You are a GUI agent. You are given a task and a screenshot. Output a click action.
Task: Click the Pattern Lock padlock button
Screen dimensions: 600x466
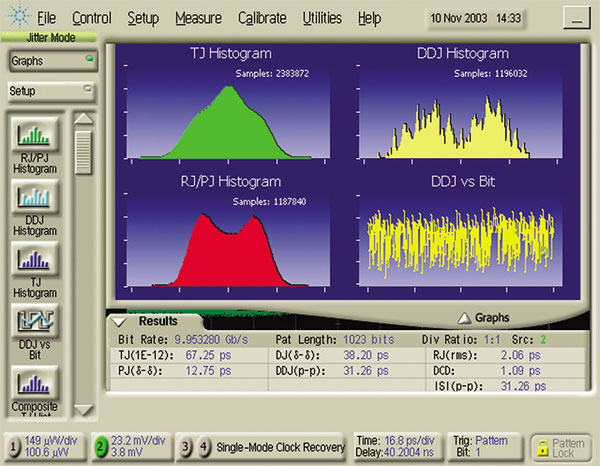point(561,448)
